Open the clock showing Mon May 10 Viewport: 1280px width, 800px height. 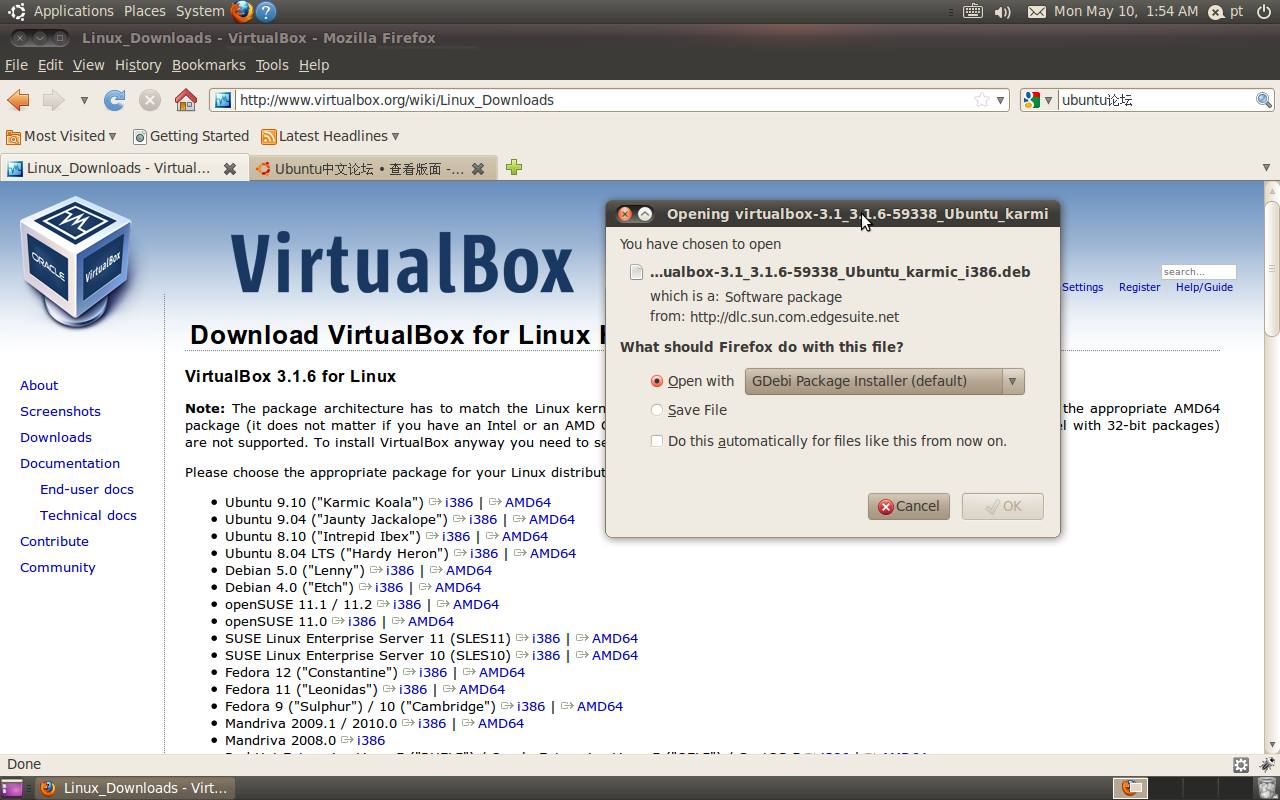pos(1126,11)
